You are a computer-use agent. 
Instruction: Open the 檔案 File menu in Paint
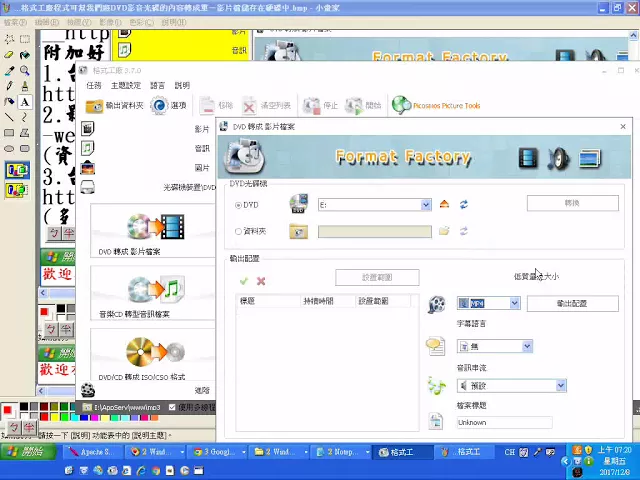tap(15, 22)
